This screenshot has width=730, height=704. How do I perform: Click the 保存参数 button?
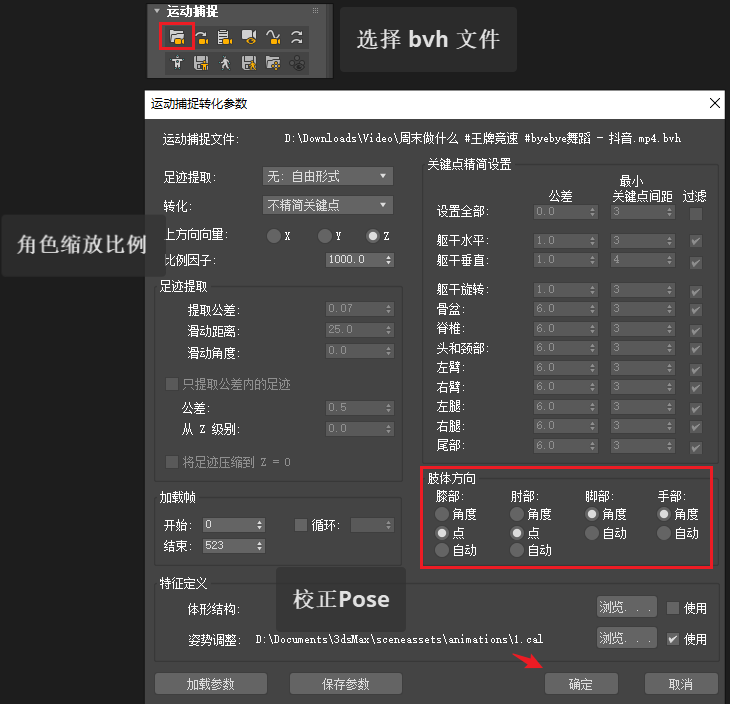coord(345,684)
